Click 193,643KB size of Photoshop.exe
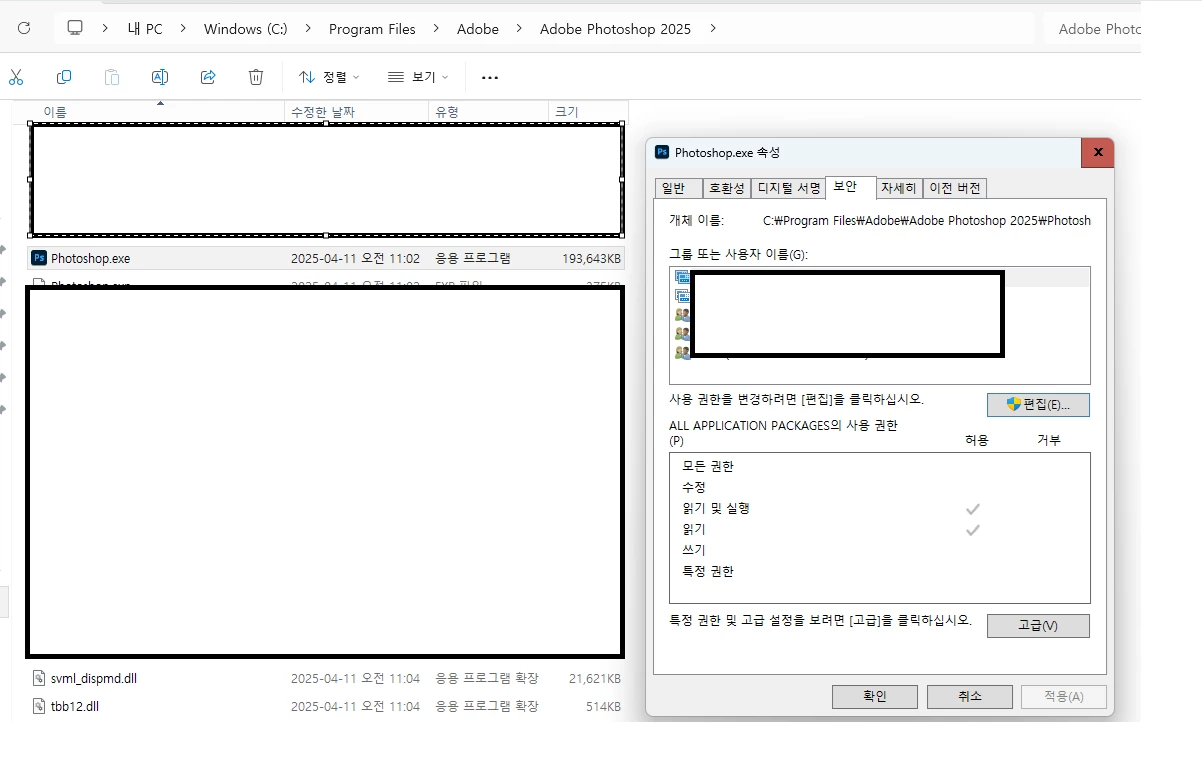Viewport: 1202px width, 767px height. (591, 258)
